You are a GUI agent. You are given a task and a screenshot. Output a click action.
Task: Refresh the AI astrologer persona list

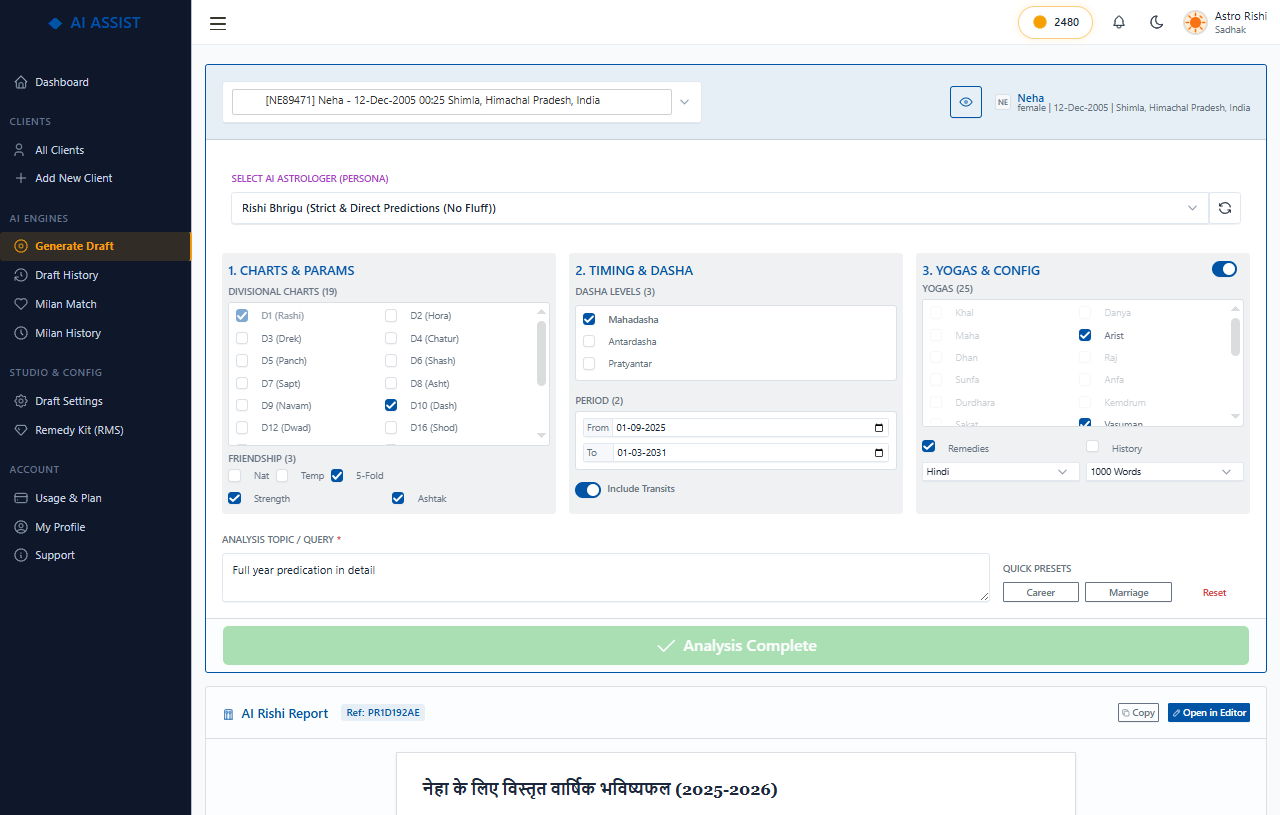[1224, 208]
